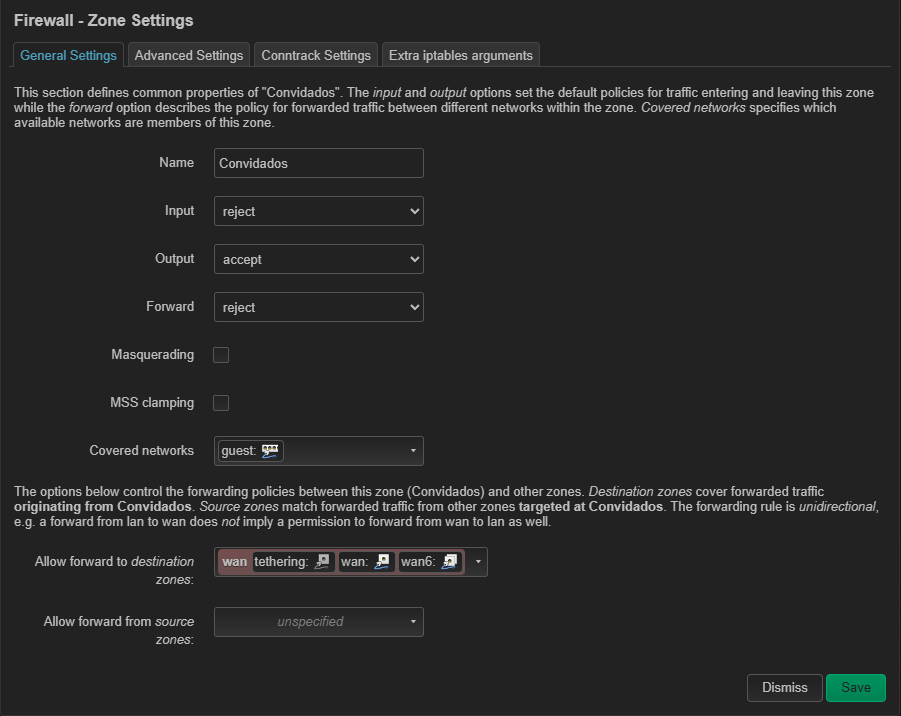Click the green Save button

(855, 688)
